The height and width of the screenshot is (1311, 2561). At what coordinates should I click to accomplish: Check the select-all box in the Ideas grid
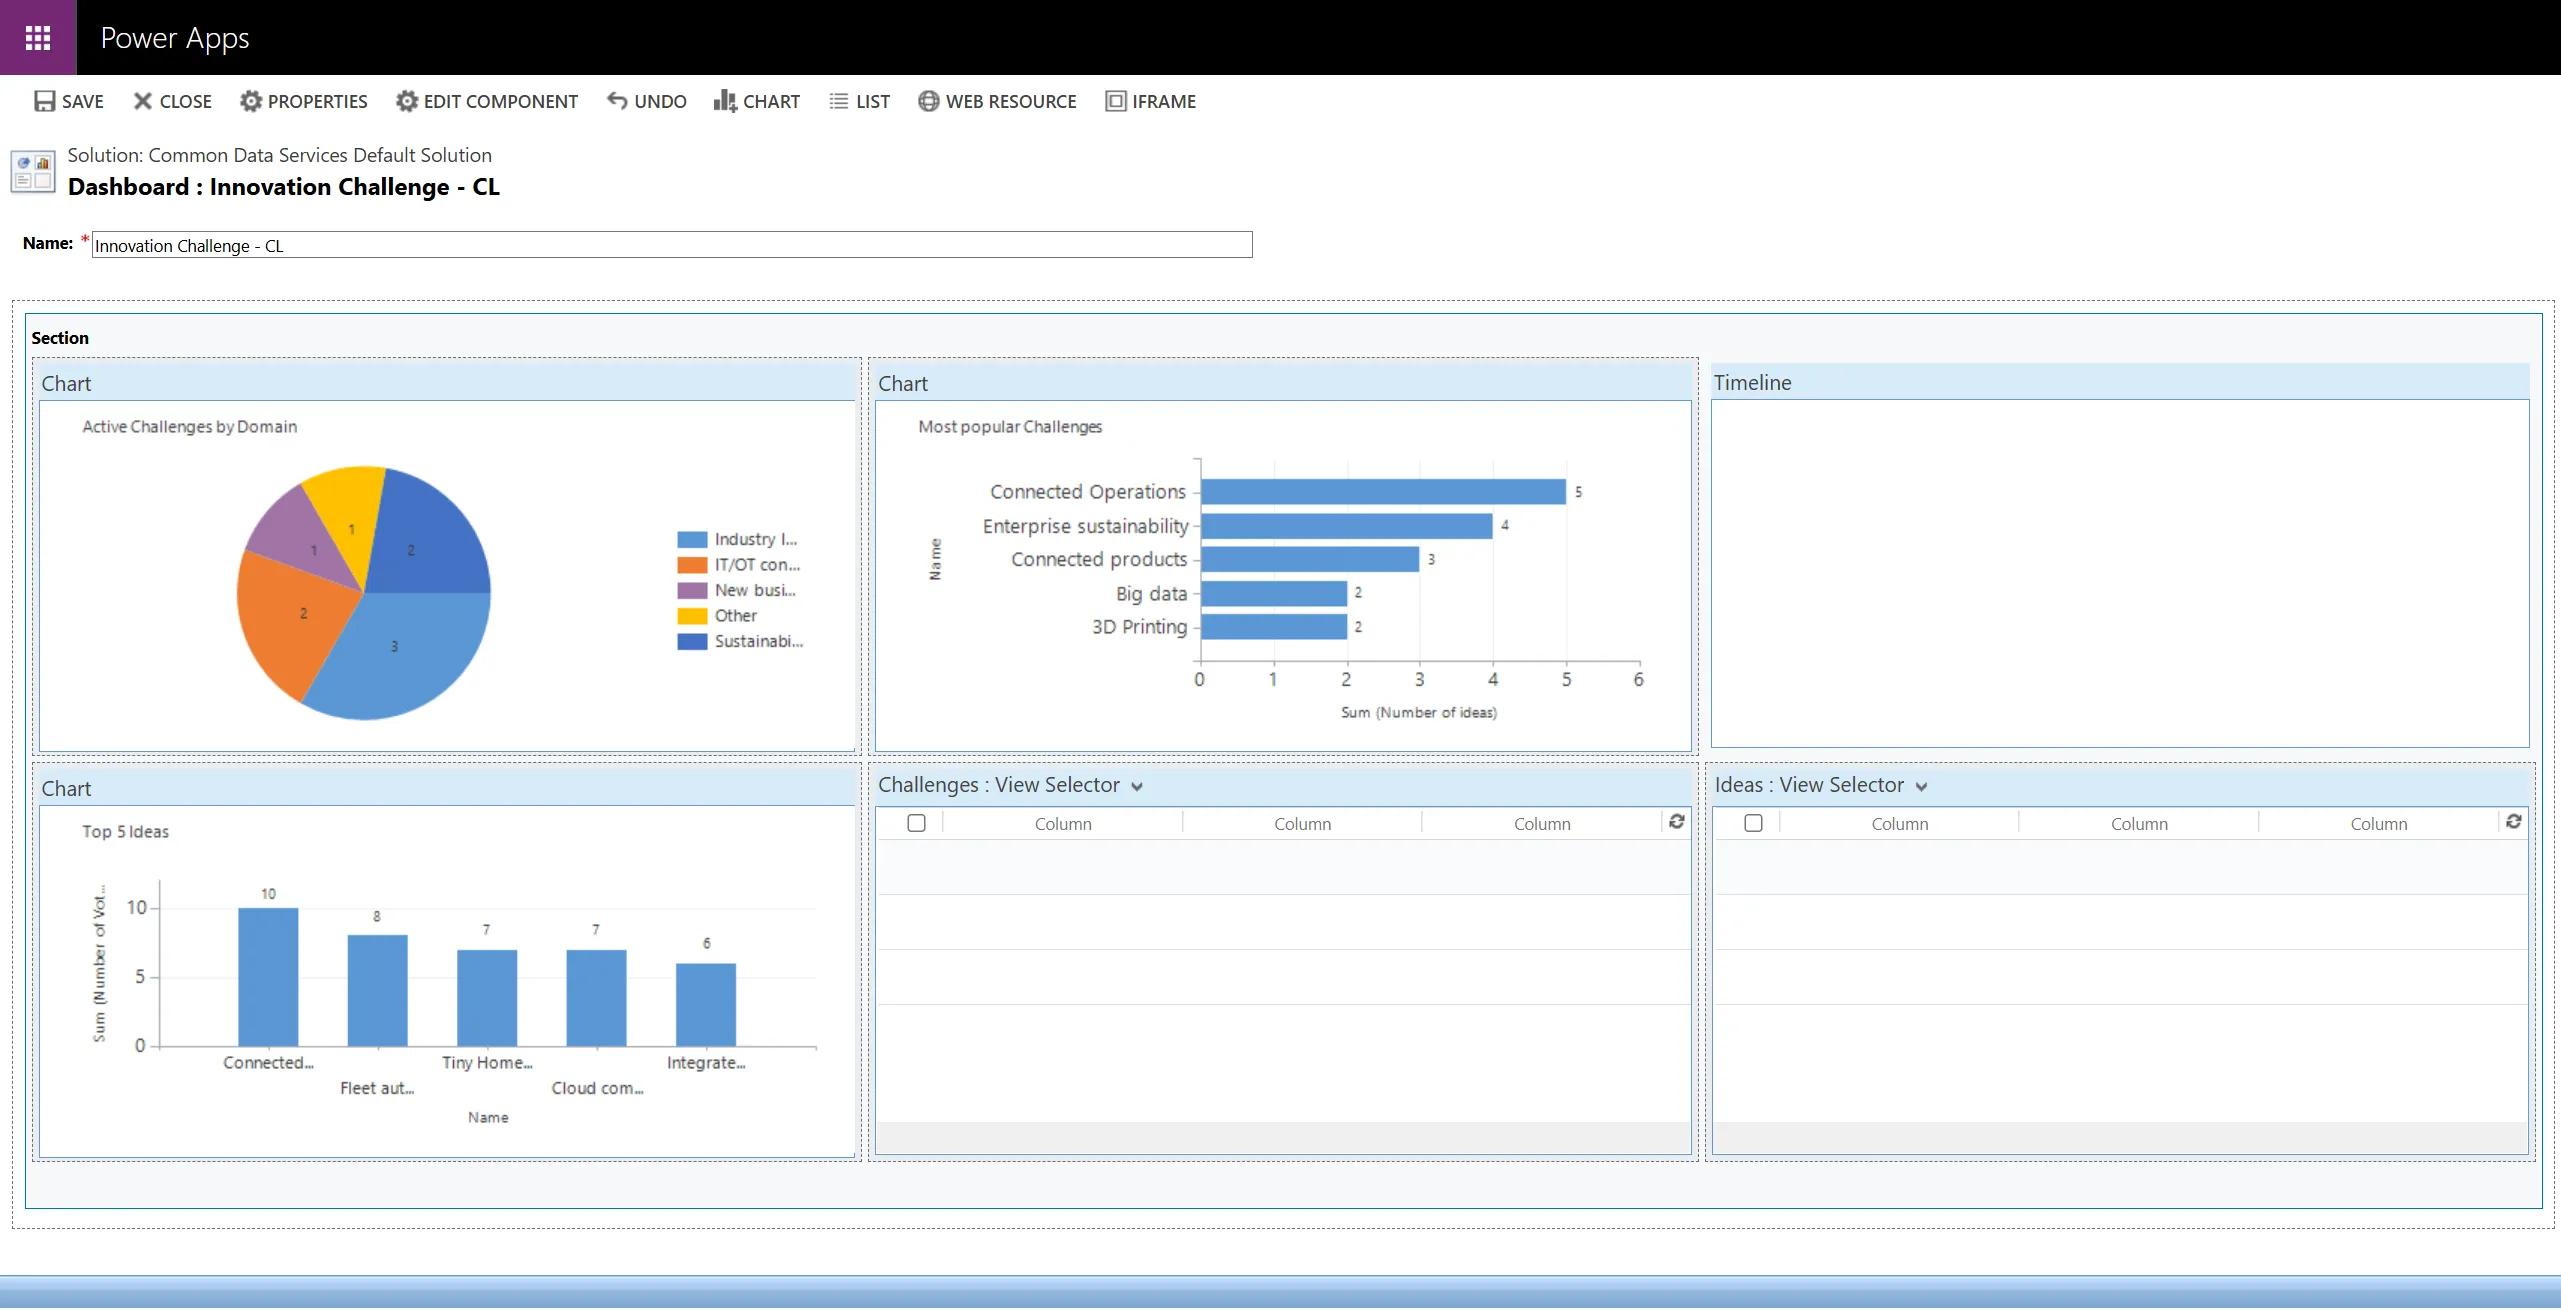pyautogui.click(x=1754, y=822)
